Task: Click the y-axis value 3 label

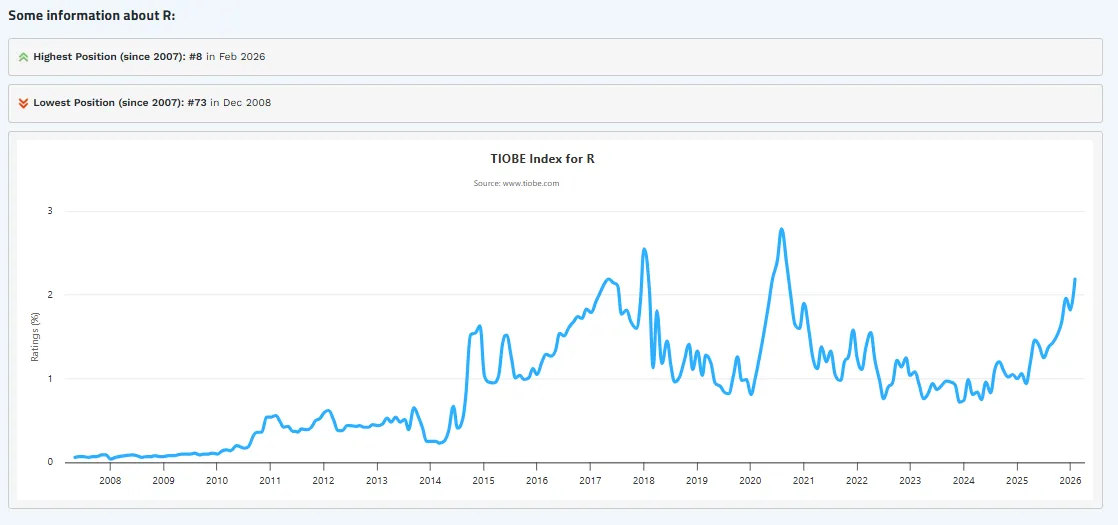Action: coord(49,211)
